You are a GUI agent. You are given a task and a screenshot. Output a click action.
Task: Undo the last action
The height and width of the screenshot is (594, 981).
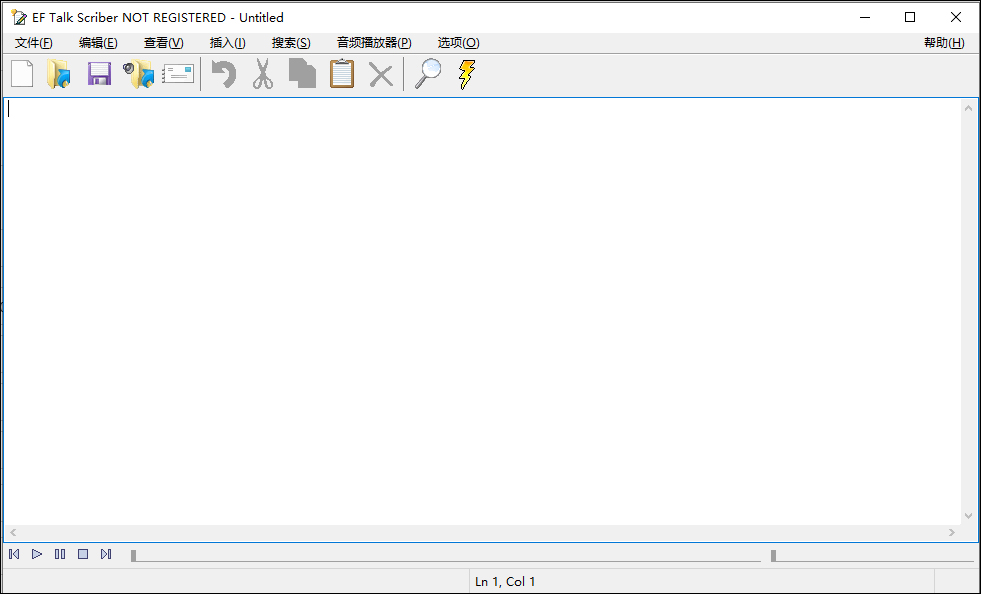(x=224, y=74)
